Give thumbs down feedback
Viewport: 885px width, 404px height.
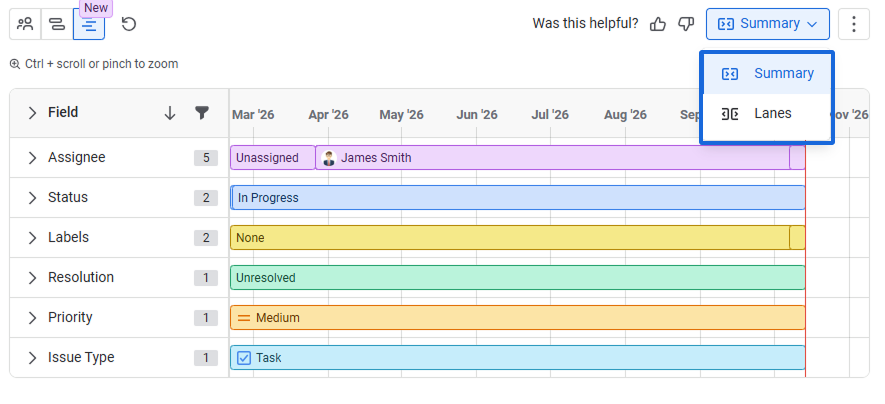point(686,24)
